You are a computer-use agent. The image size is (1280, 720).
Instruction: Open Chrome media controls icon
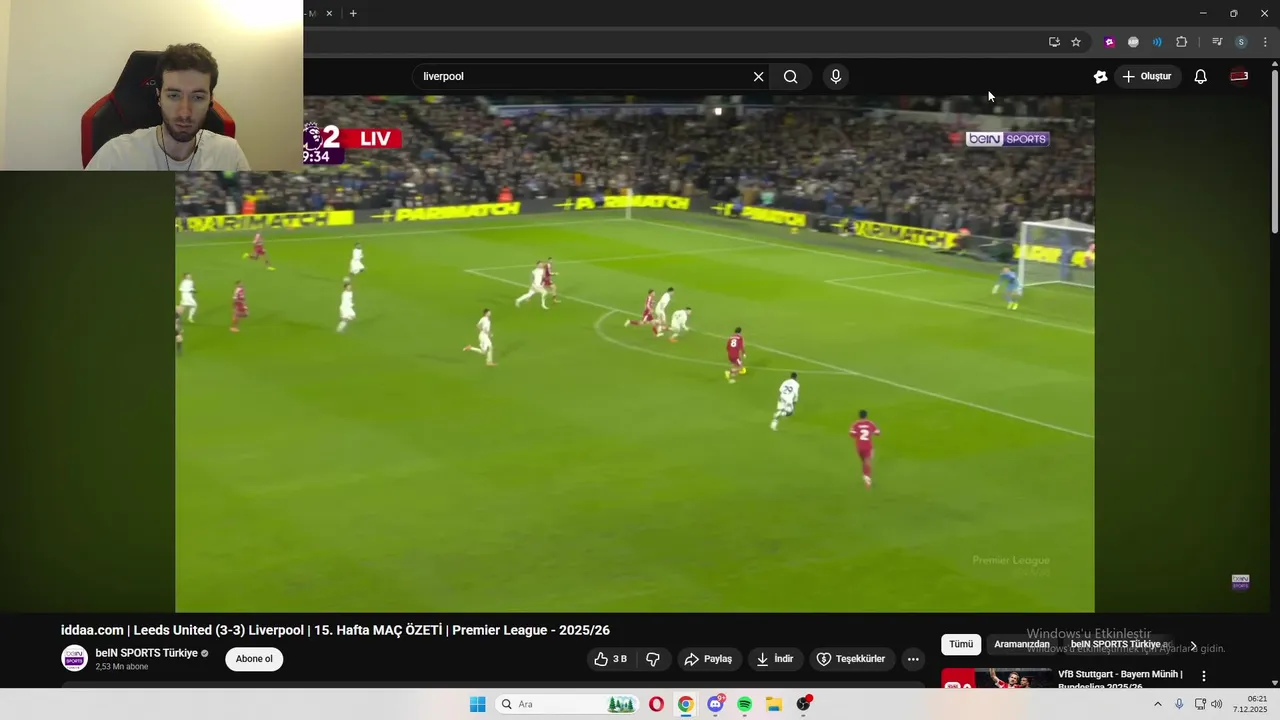(x=1217, y=42)
